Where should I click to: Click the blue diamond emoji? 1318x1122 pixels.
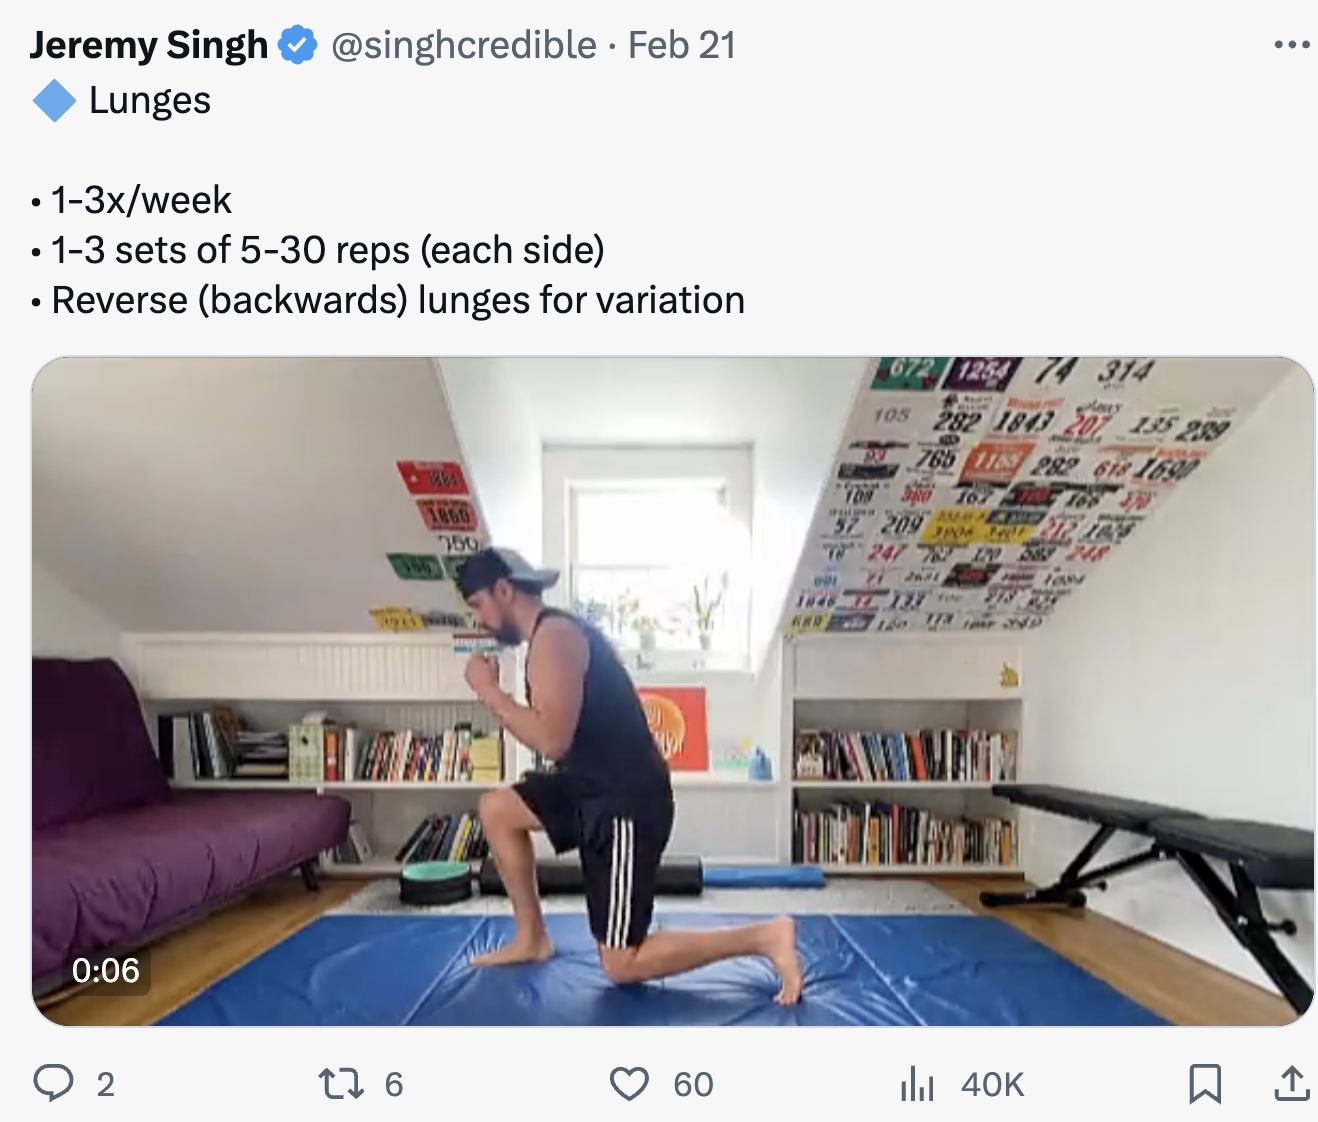coord(54,101)
